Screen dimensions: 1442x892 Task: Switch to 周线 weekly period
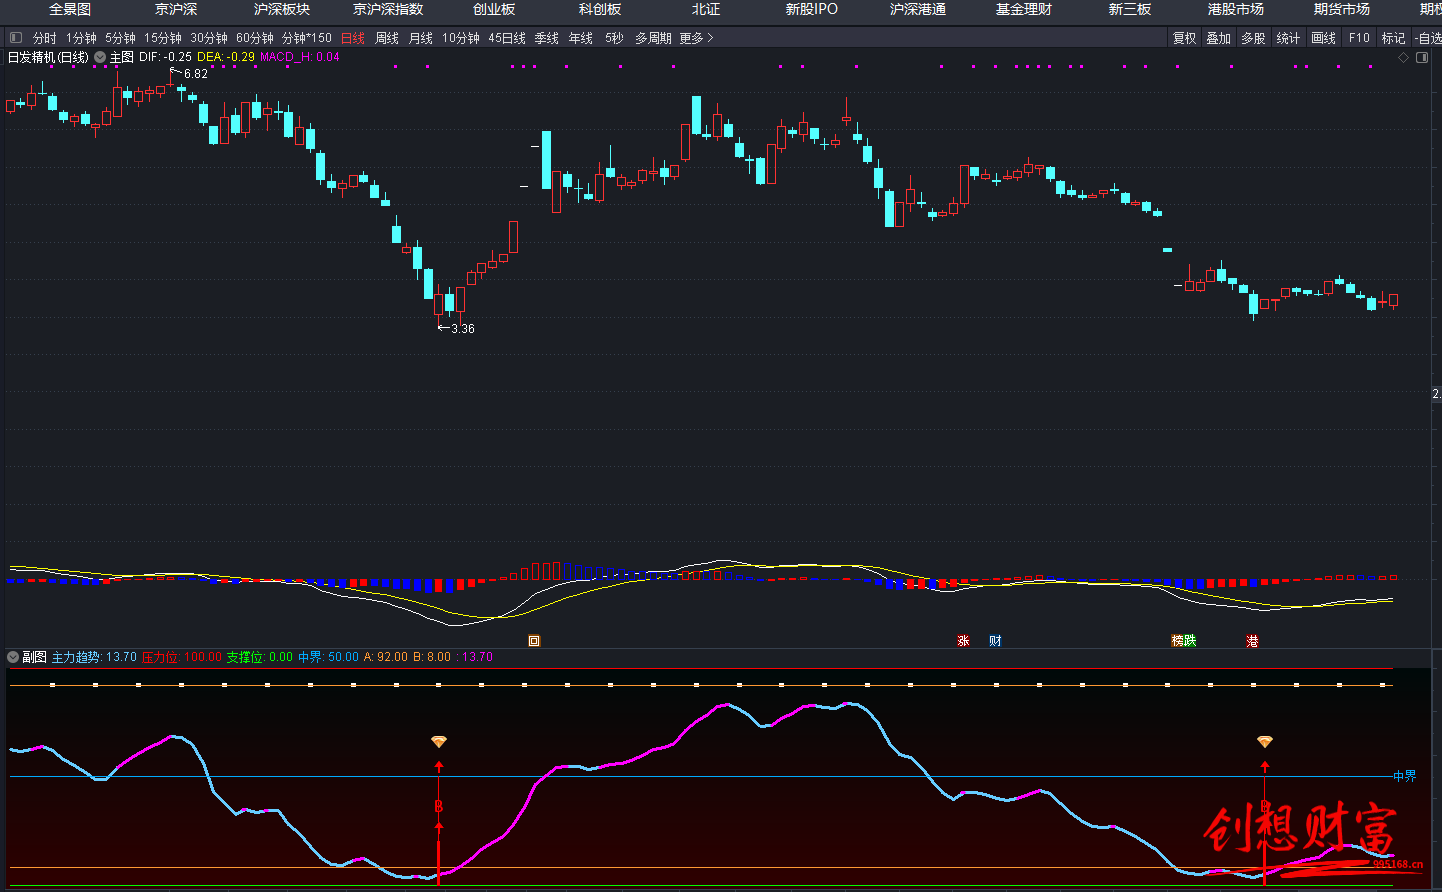[x=387, y=38]
